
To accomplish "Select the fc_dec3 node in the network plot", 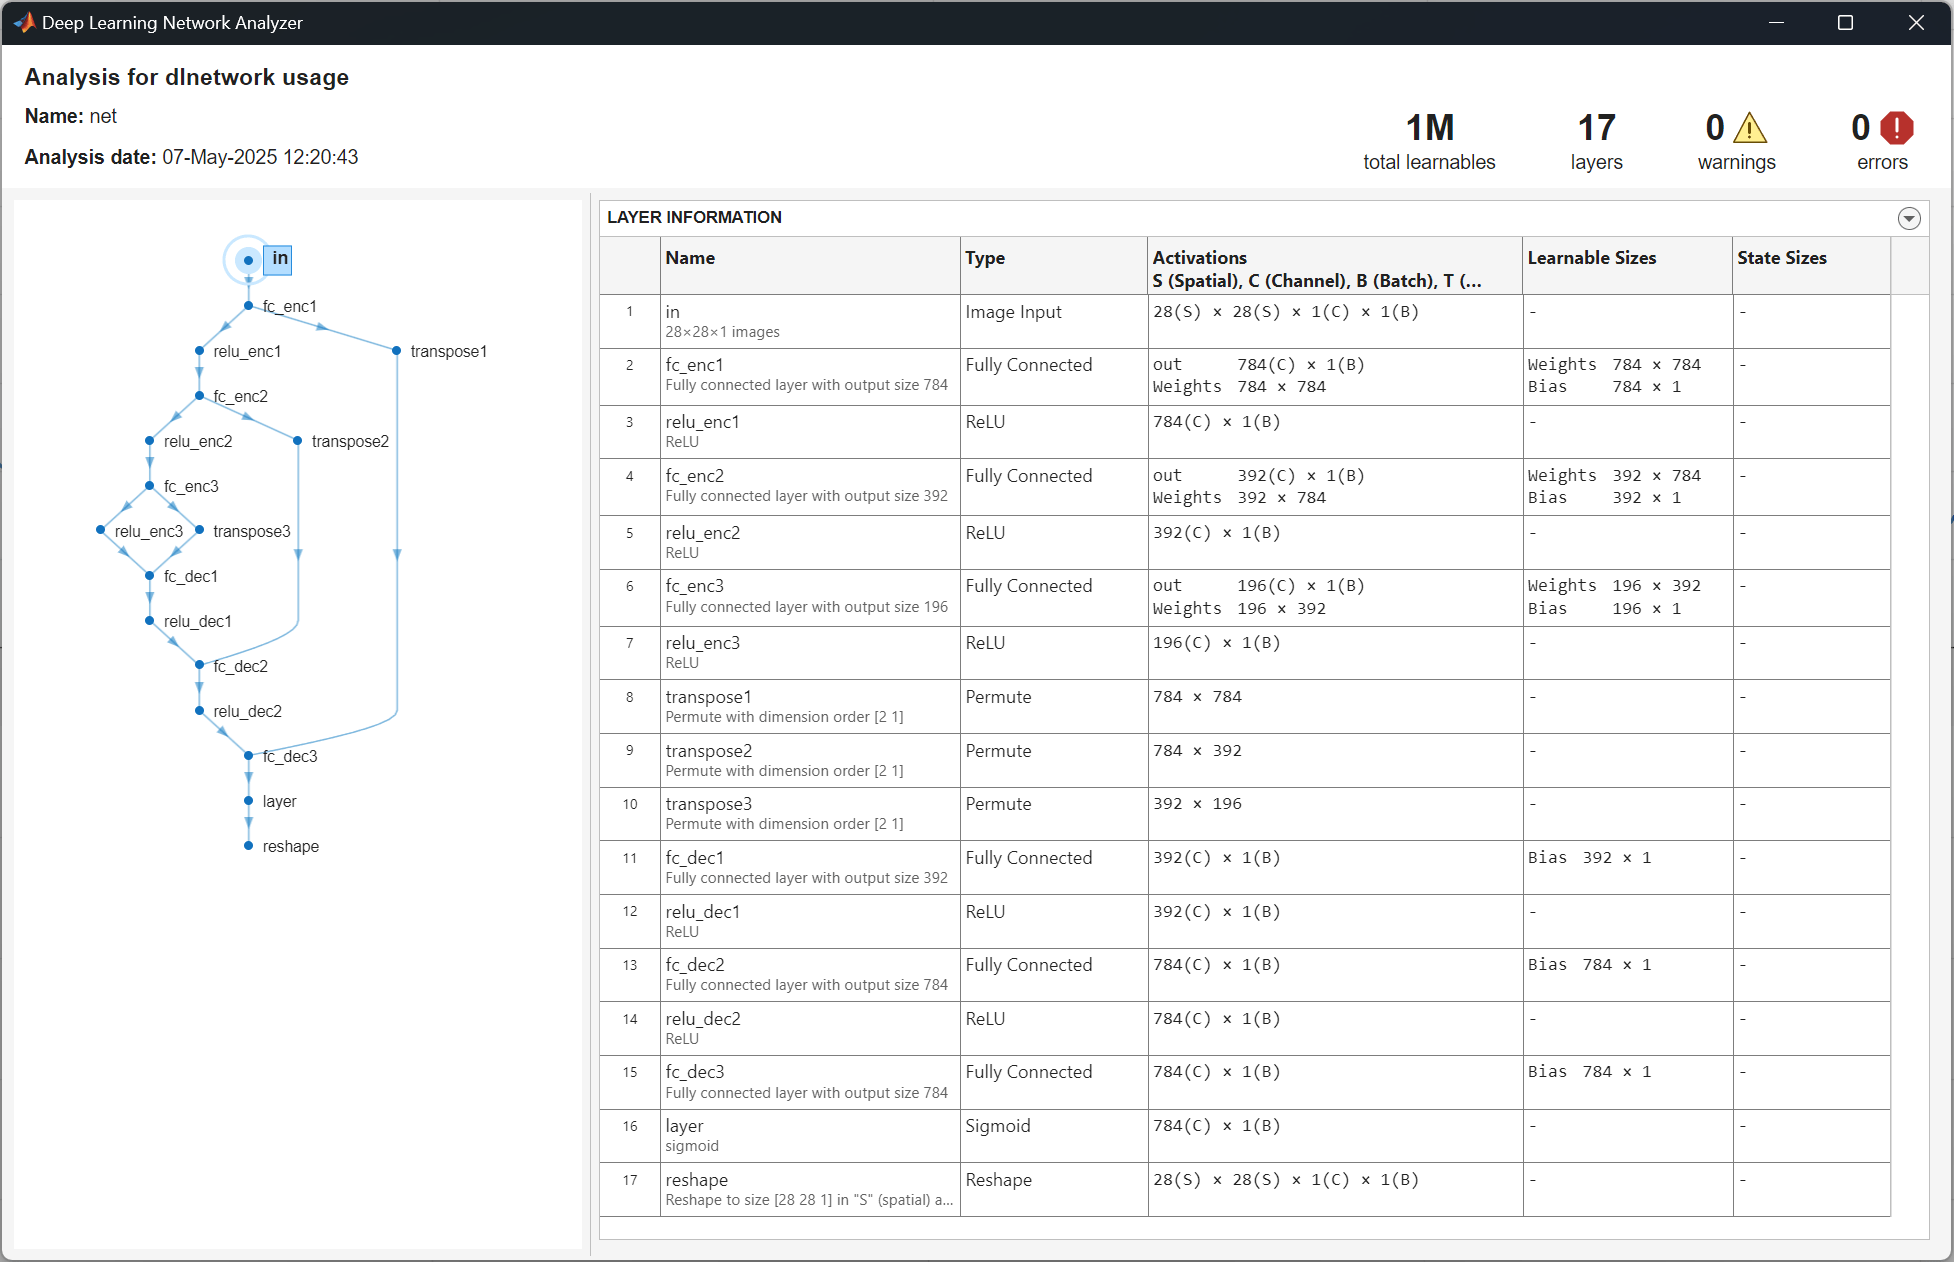I will point(248,756).
